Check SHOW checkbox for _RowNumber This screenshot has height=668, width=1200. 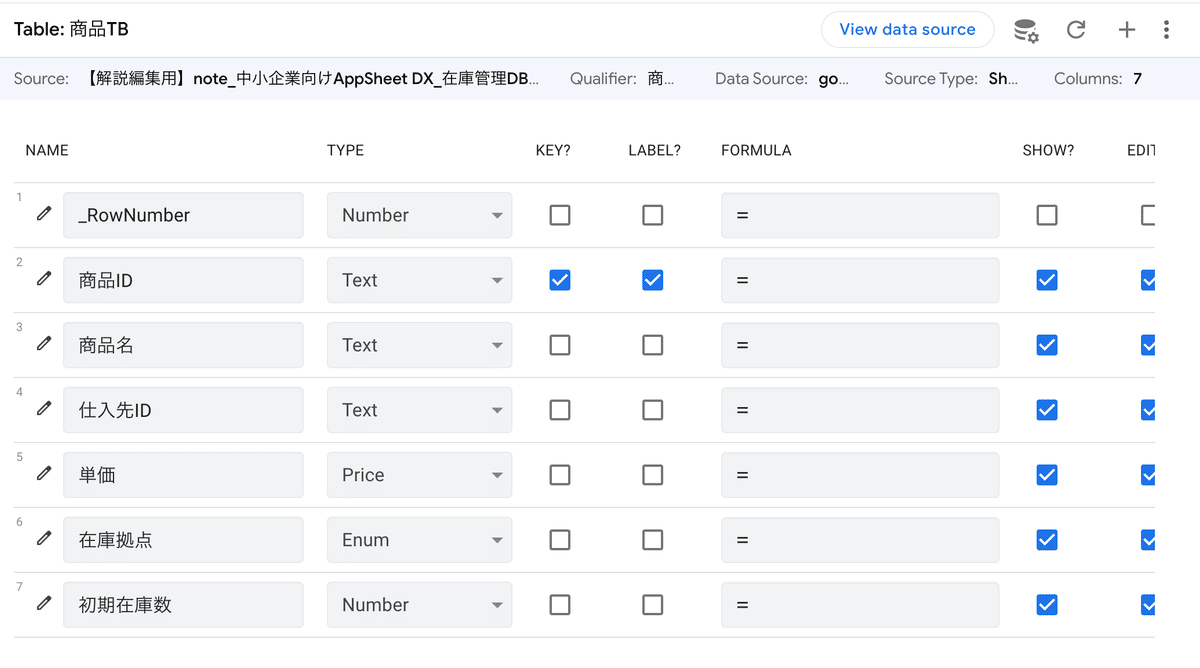point(1047,215)
